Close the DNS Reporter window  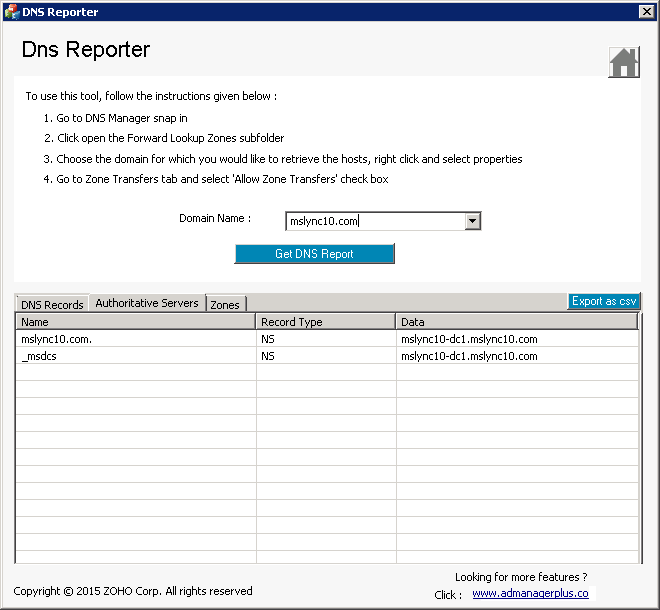646,12
